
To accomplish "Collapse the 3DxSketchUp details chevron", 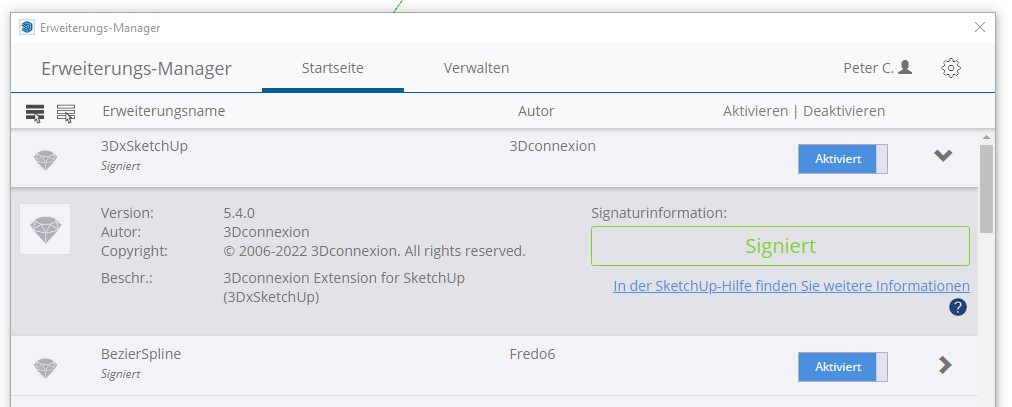I will (x=942, y=156).
